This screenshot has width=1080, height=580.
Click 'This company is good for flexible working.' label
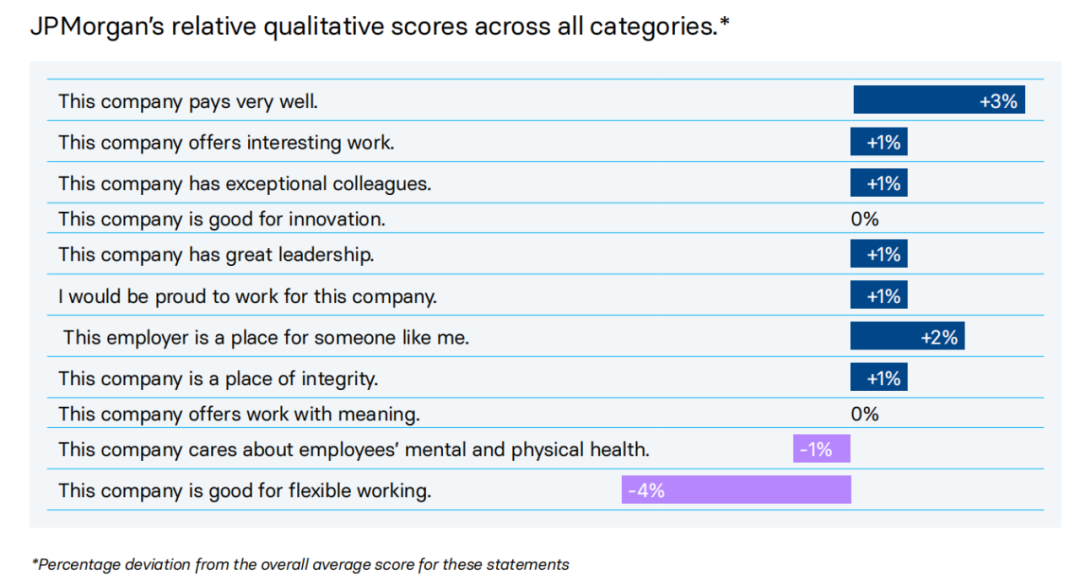point(244,491)
